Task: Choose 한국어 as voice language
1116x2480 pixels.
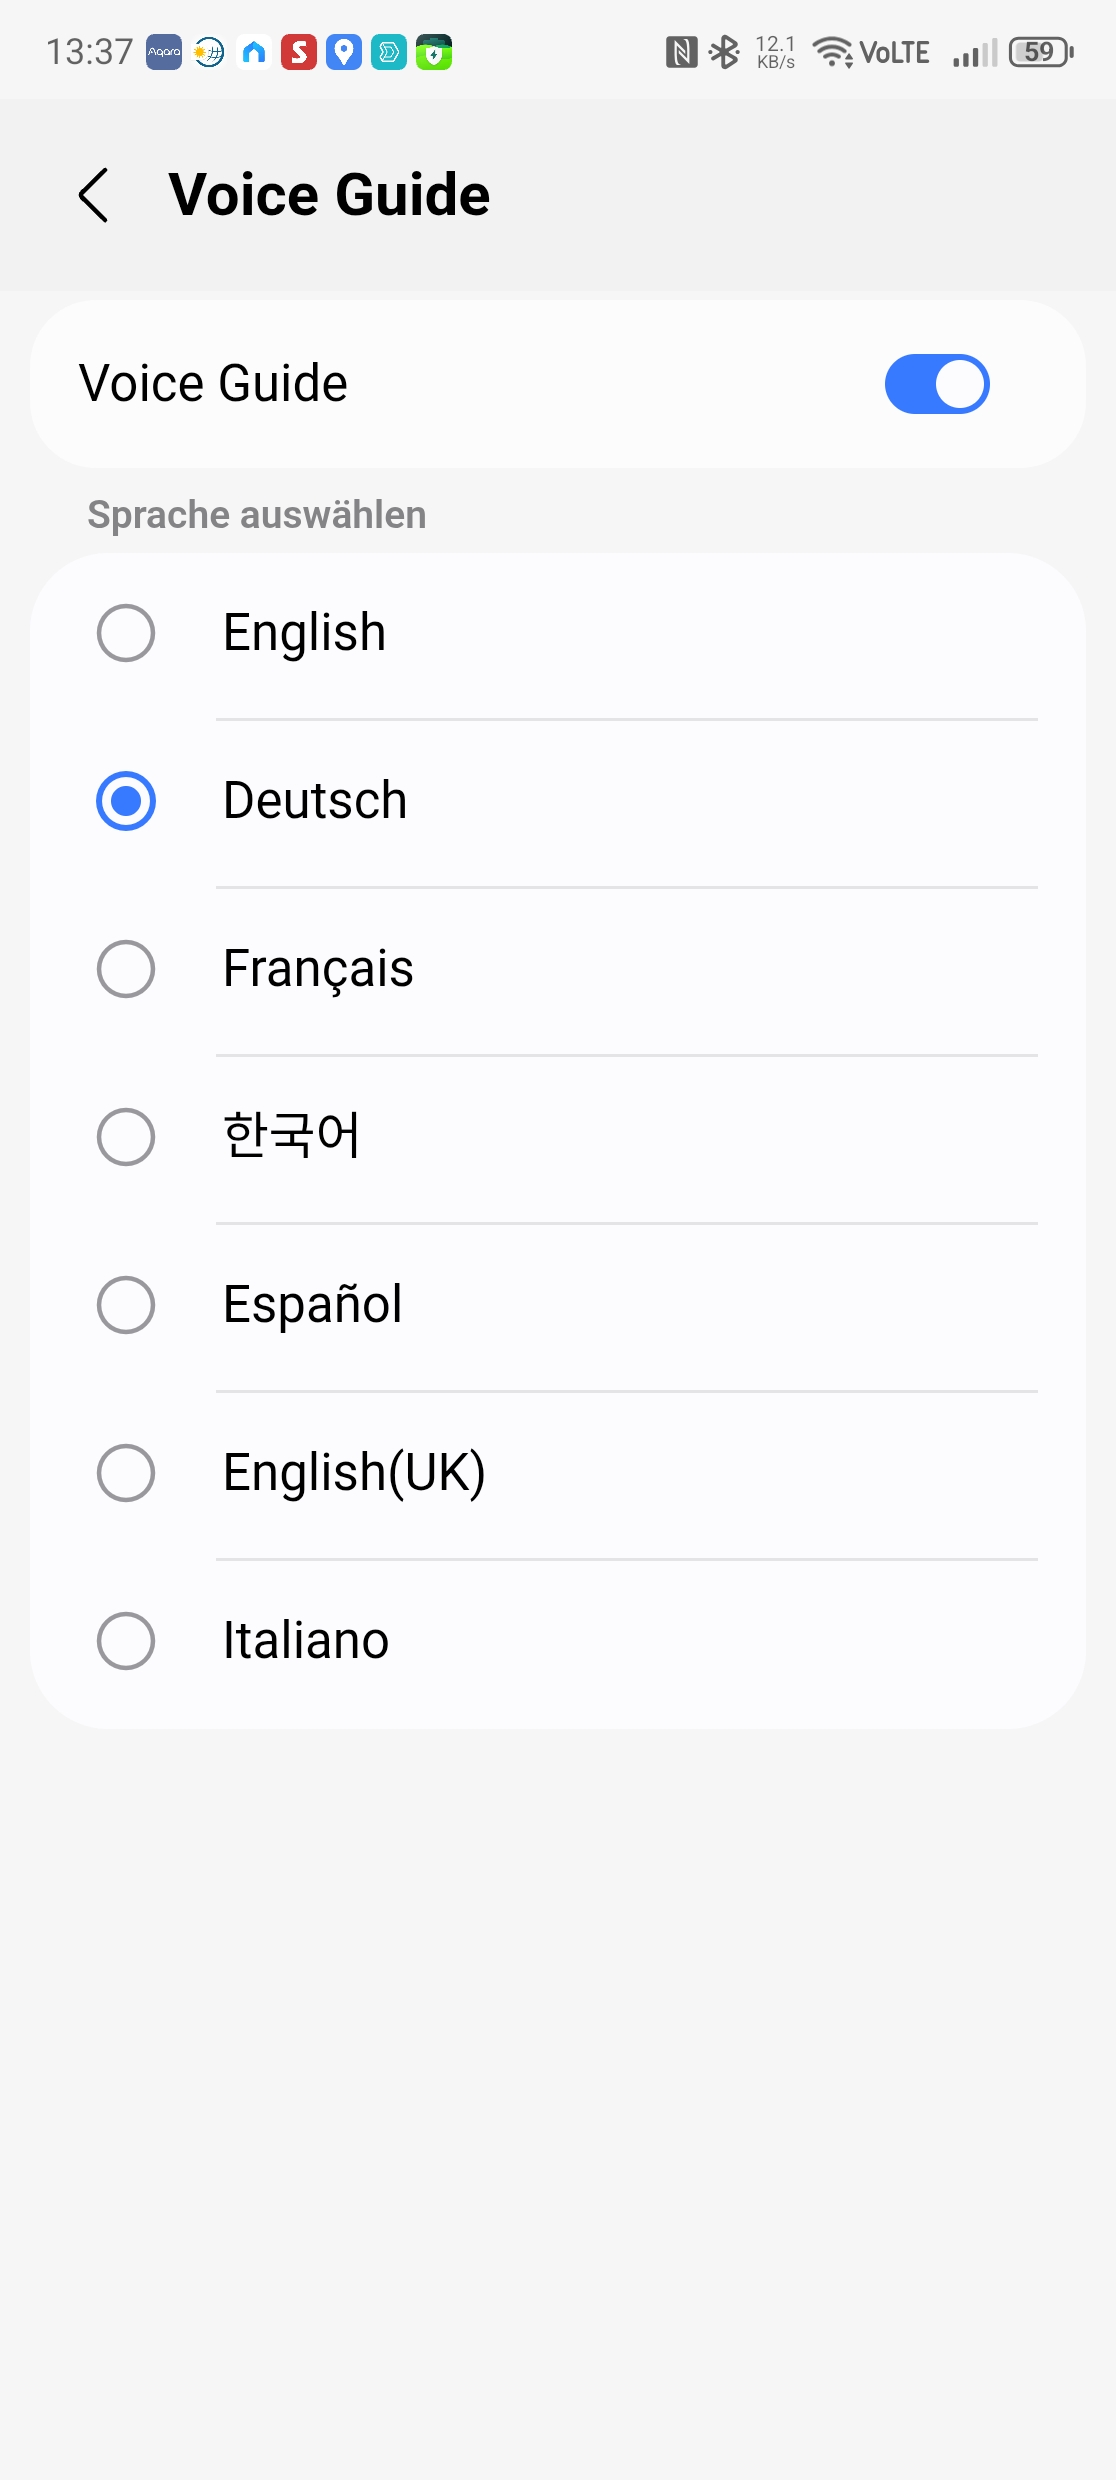Action: (126, 1137)
